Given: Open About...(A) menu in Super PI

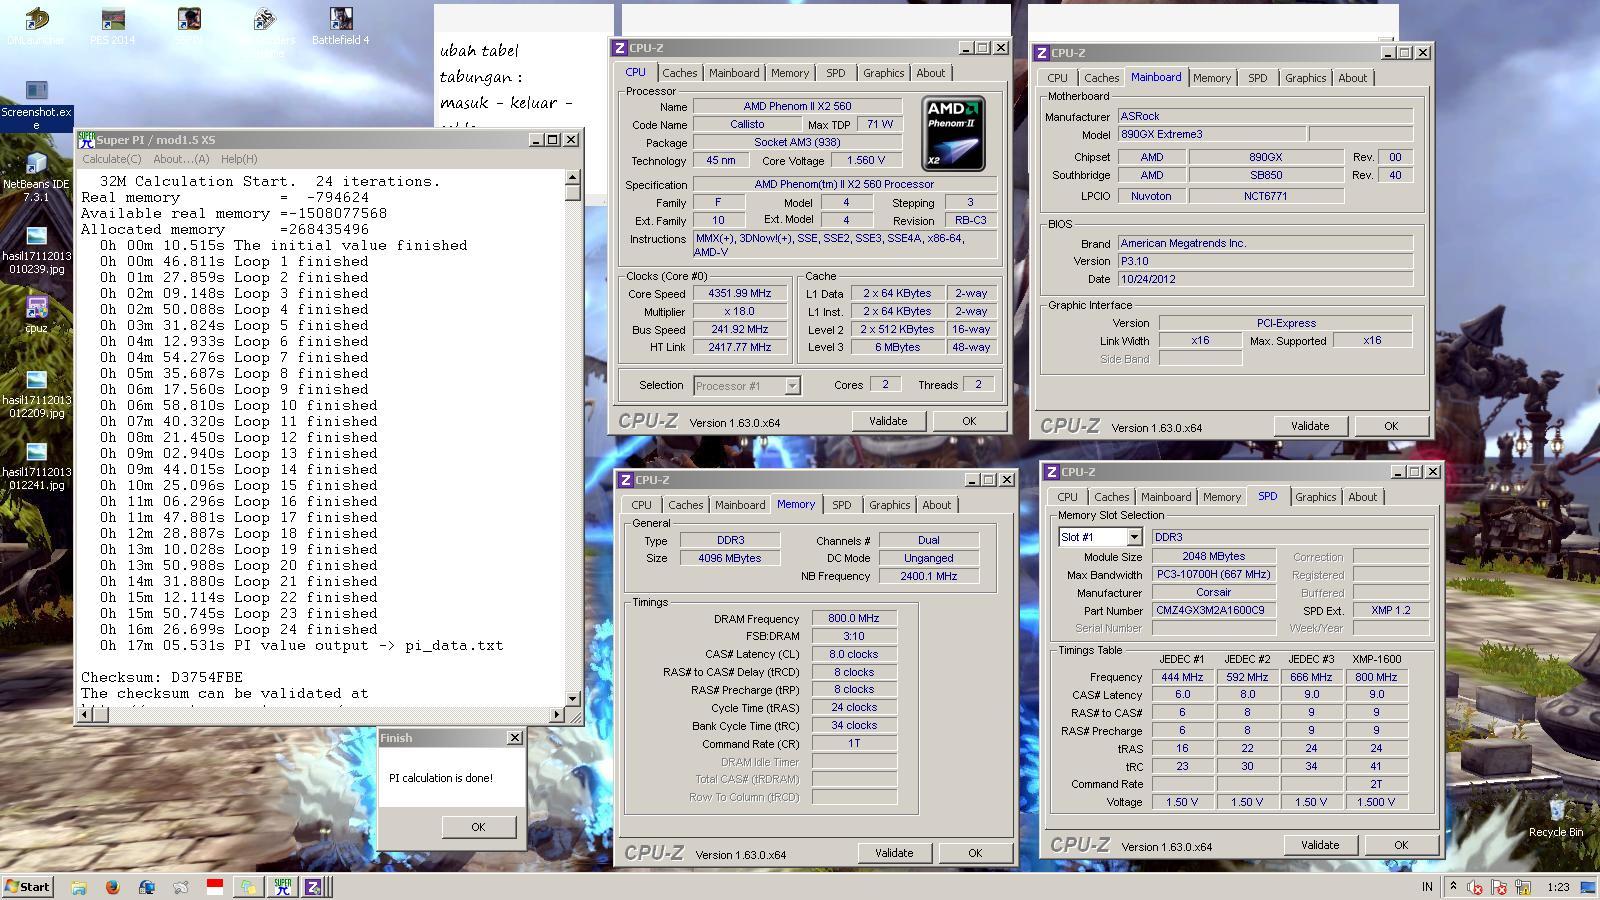Looking at the screenshot, I should (181, 159).
